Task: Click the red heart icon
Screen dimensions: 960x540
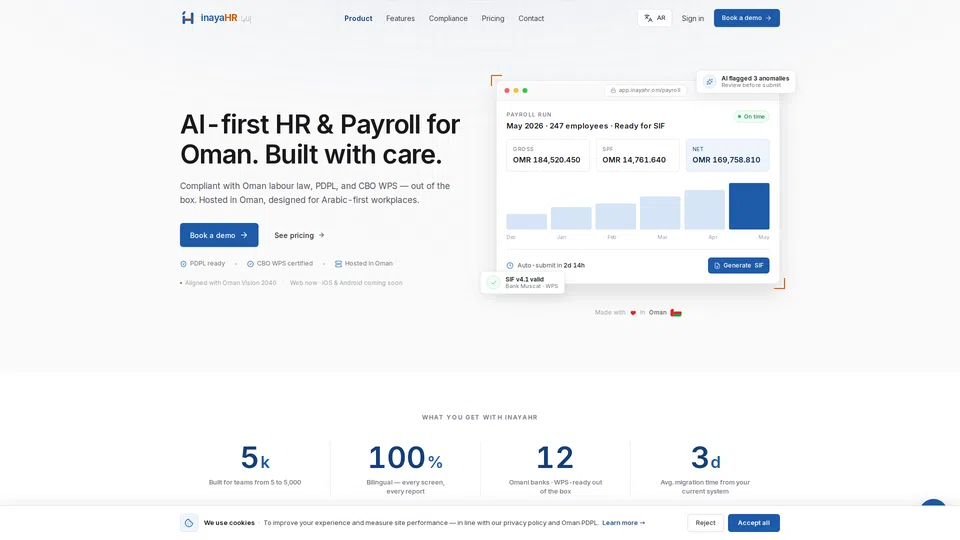Action: click(633, 313)
